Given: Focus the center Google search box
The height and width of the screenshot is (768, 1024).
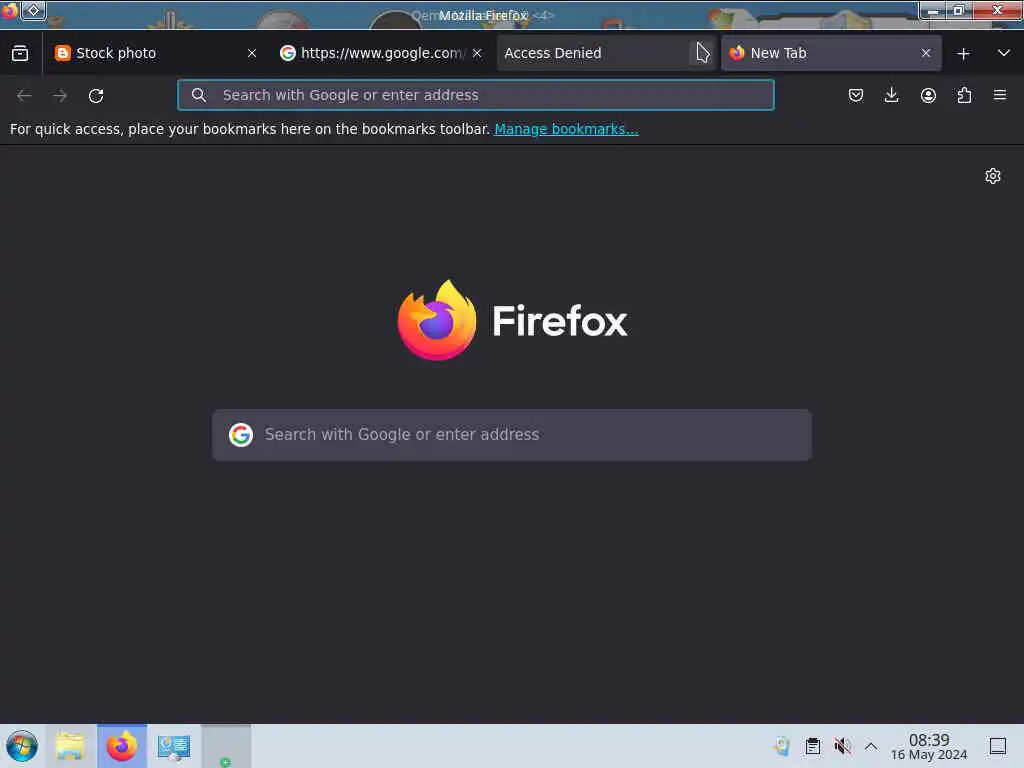Looking at the screenshot, I should 512,435.
